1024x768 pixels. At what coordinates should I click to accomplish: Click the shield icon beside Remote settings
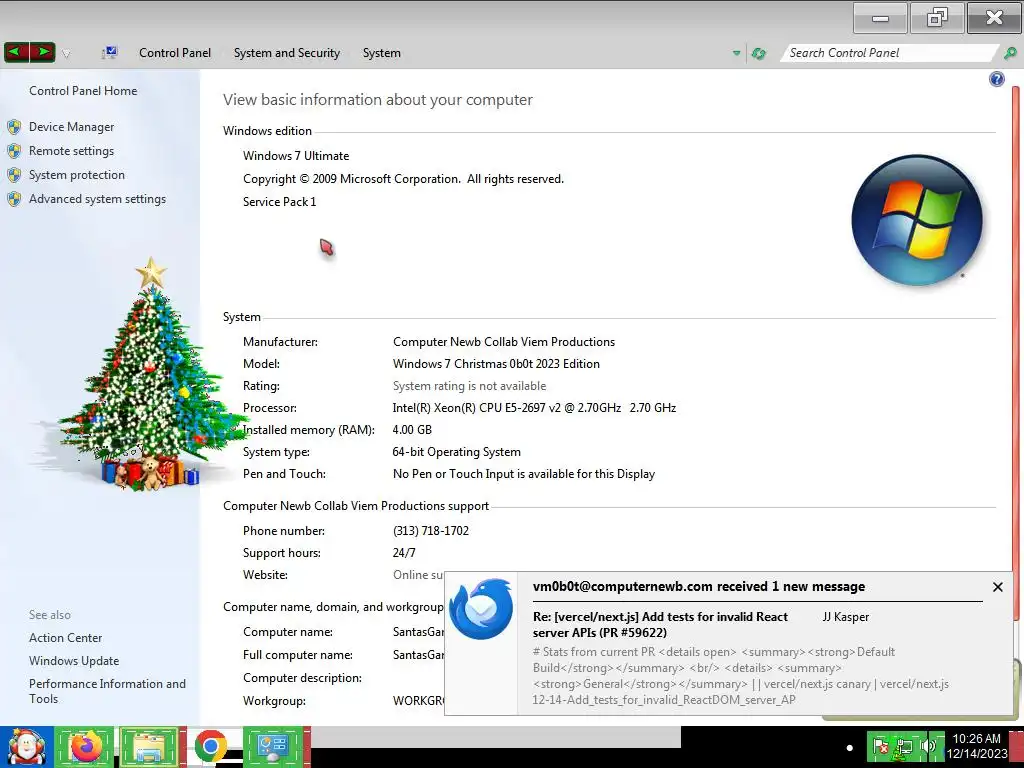pyautogui.click(x=14, y=151)
